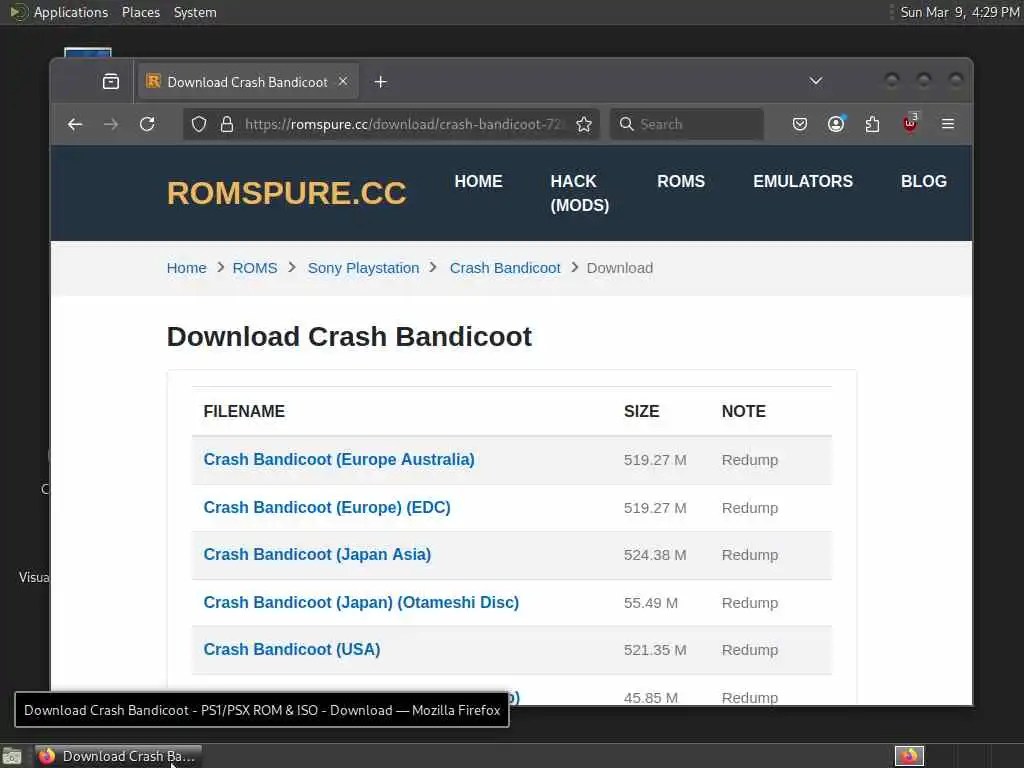Follow the Crash Bandicoot breadcrumb
The height and width of the screenshot is (768, 1024).
[505, 268]
